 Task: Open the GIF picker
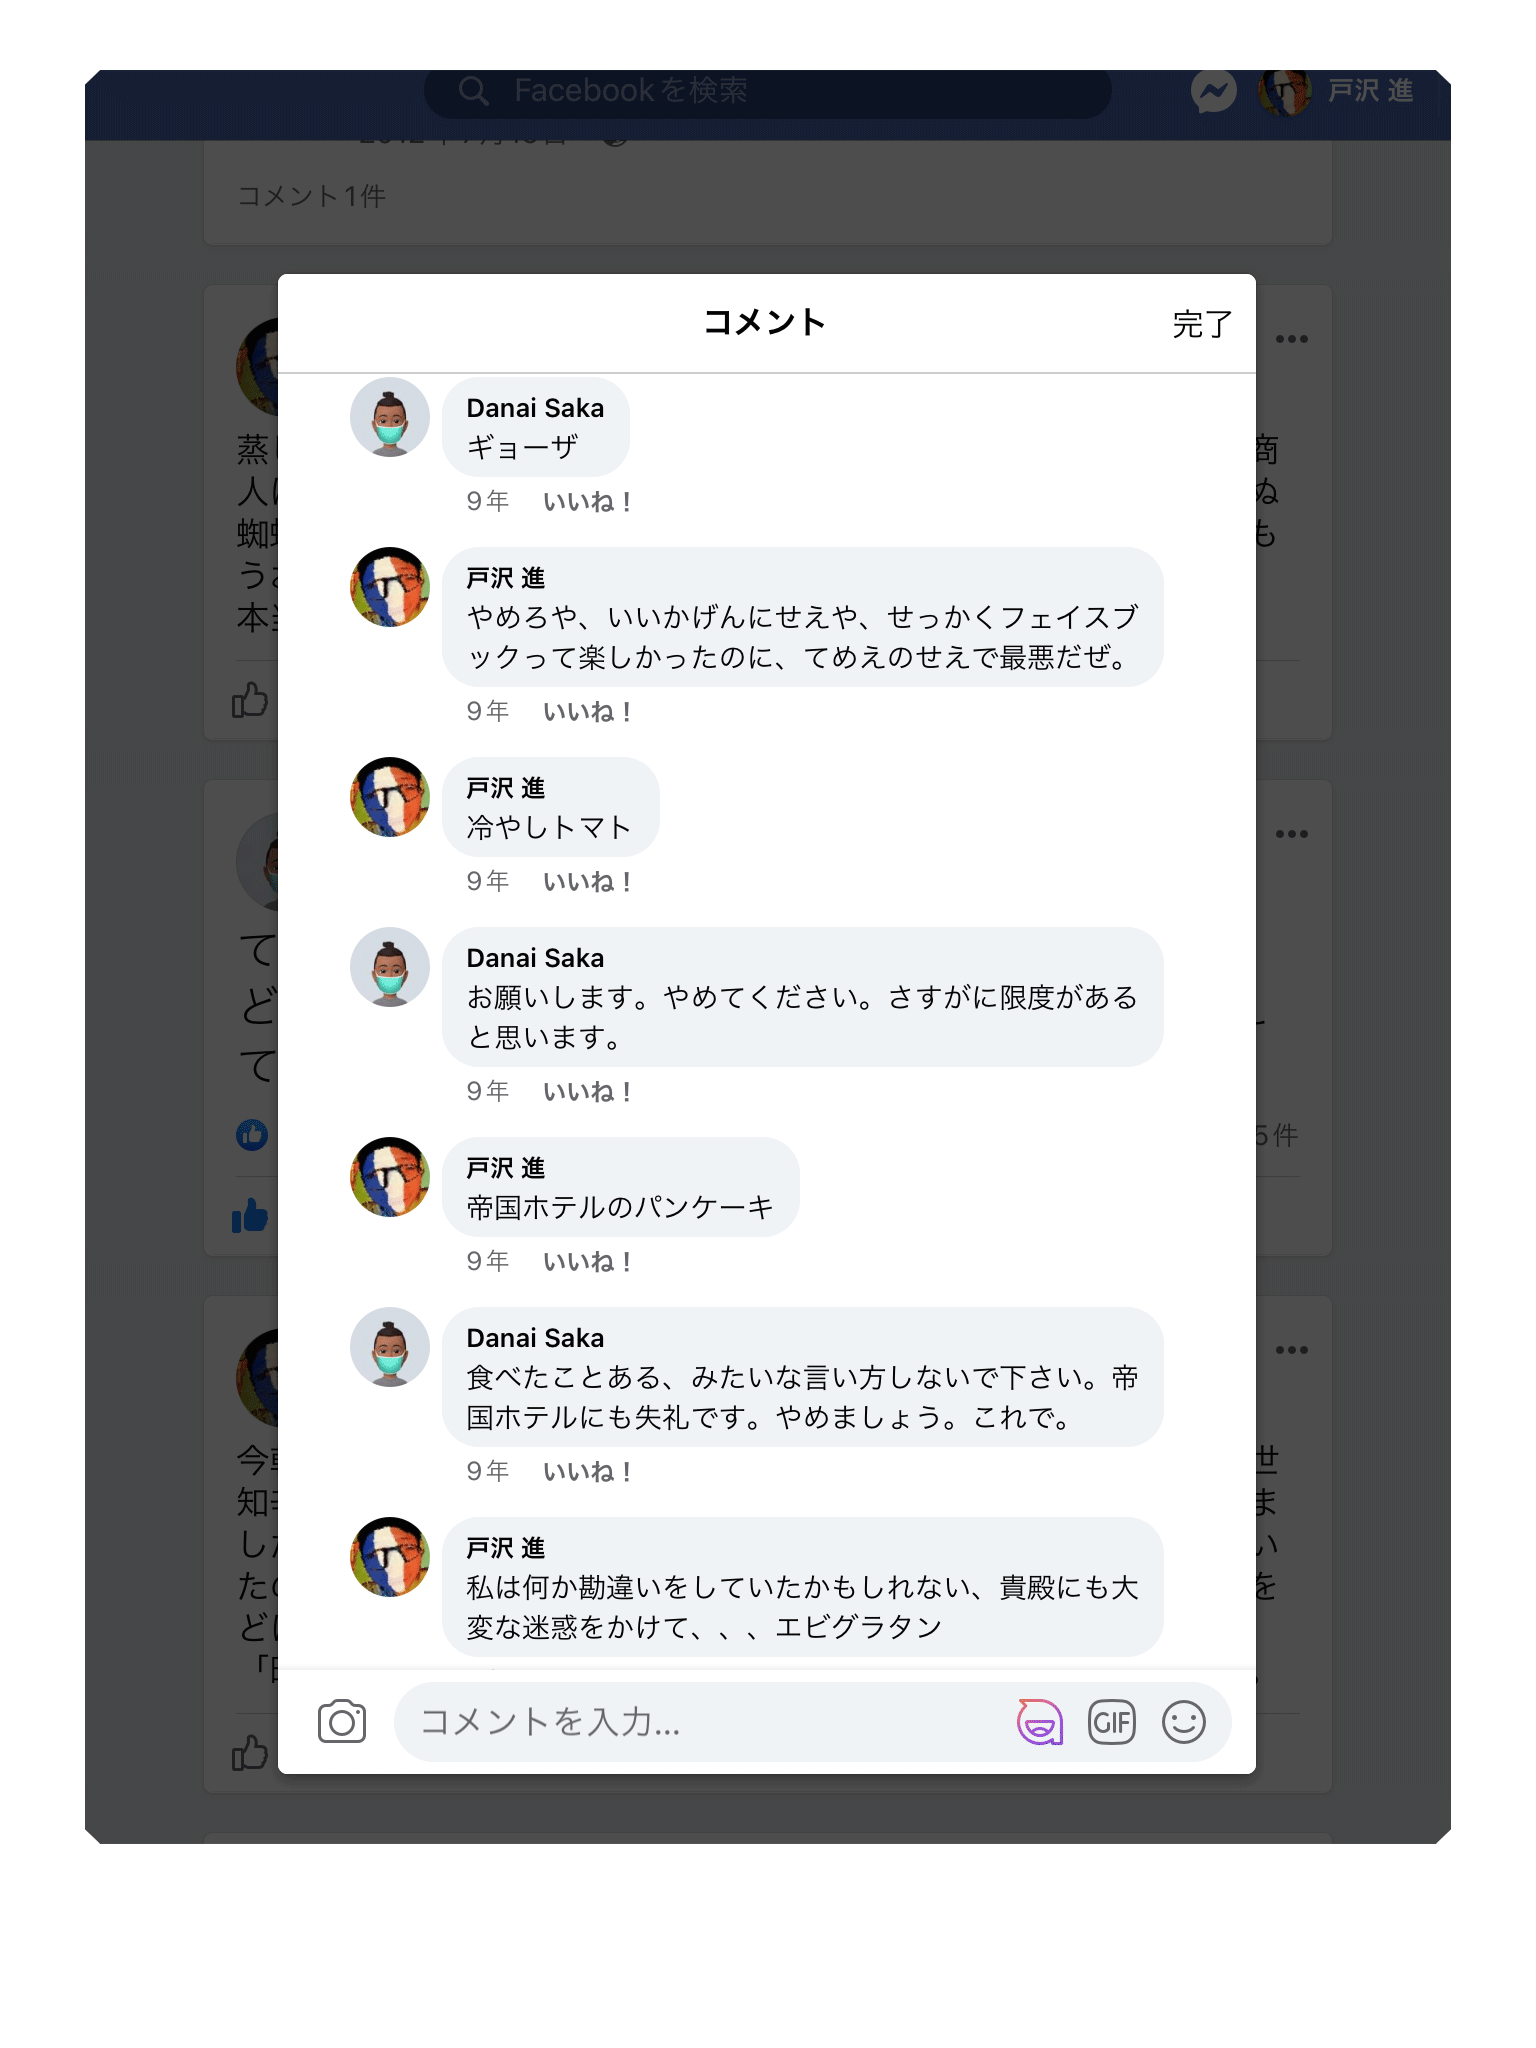click(1111, 1722)
